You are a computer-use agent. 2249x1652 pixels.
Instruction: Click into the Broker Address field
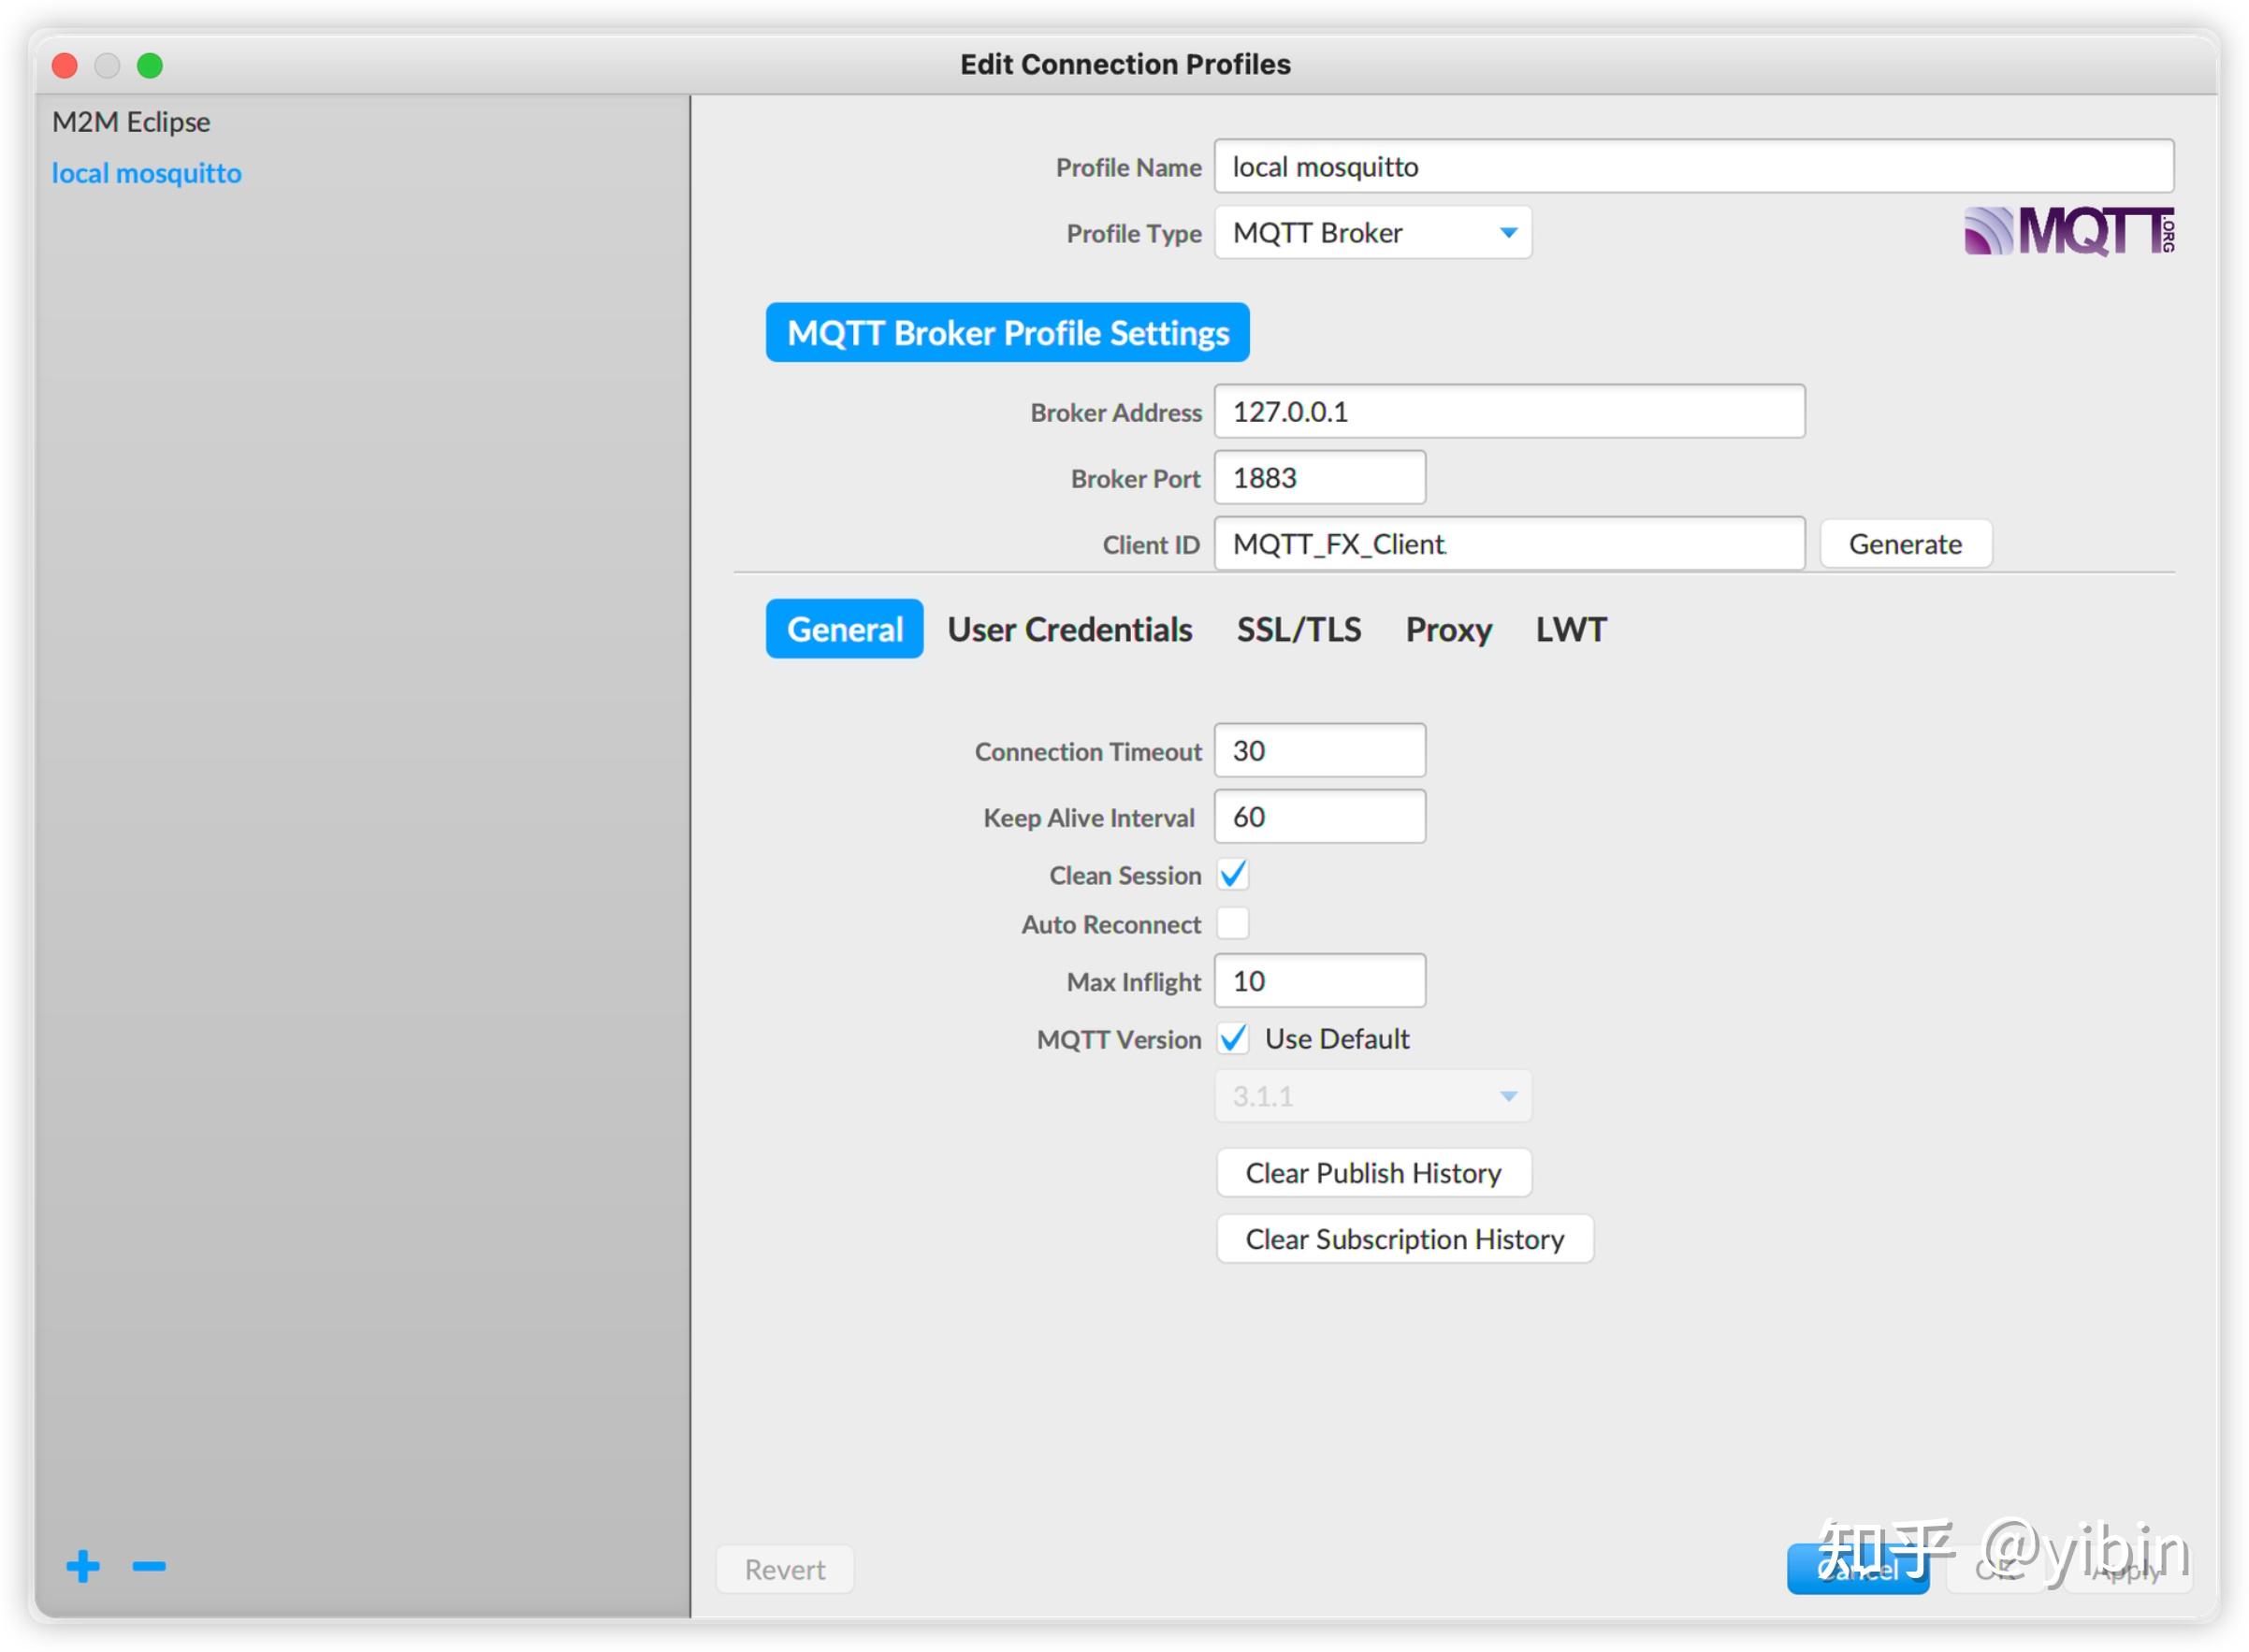point(1508,412)
